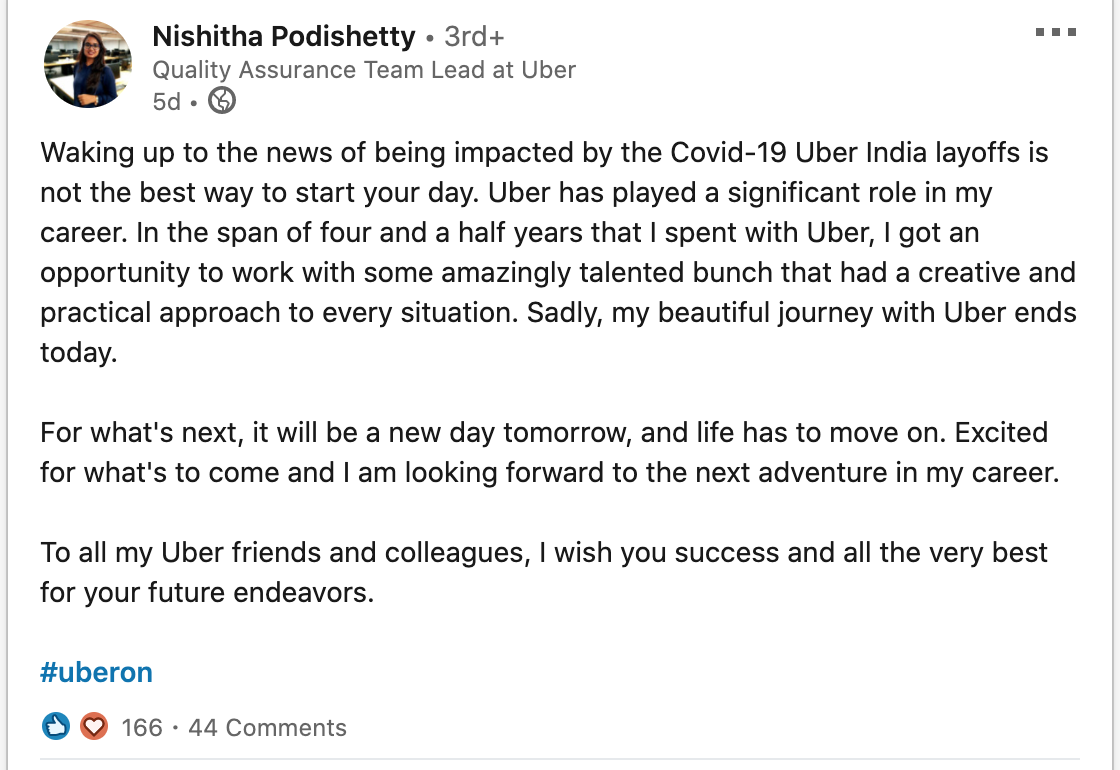Click the line starting "opportunity to work with"

pyautogui.click(x=558, y=273)
